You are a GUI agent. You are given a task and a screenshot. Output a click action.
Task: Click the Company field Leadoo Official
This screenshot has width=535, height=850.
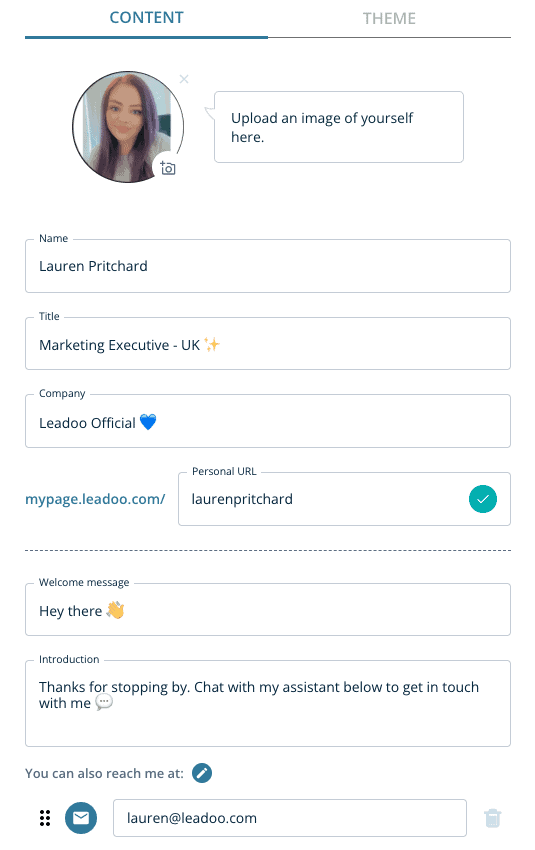click(268, 422)
